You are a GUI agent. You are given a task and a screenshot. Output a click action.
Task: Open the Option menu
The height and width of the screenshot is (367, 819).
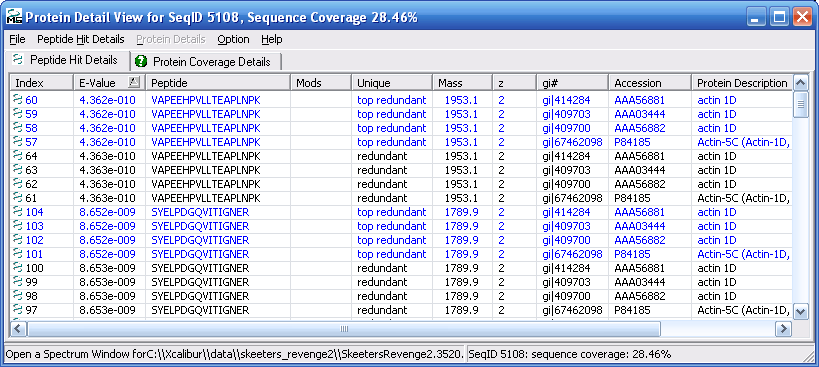233,39
